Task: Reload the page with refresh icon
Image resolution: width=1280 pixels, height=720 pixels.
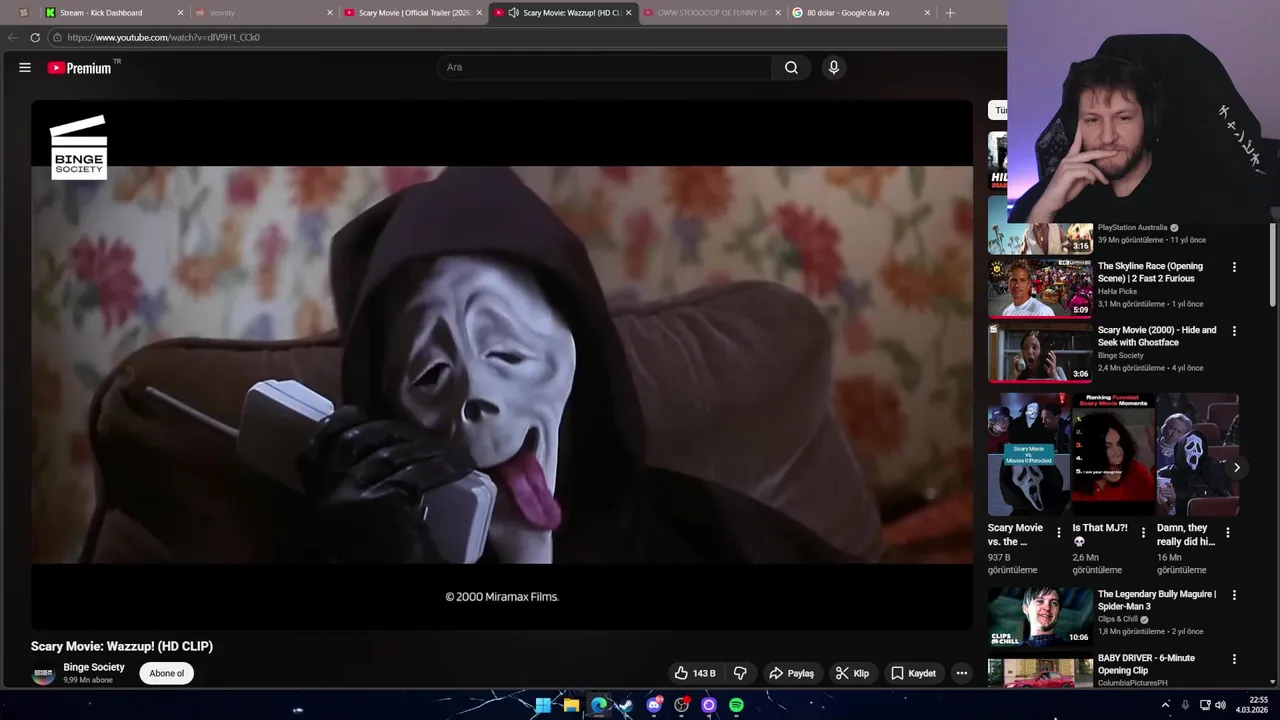Action: (35, 37)
